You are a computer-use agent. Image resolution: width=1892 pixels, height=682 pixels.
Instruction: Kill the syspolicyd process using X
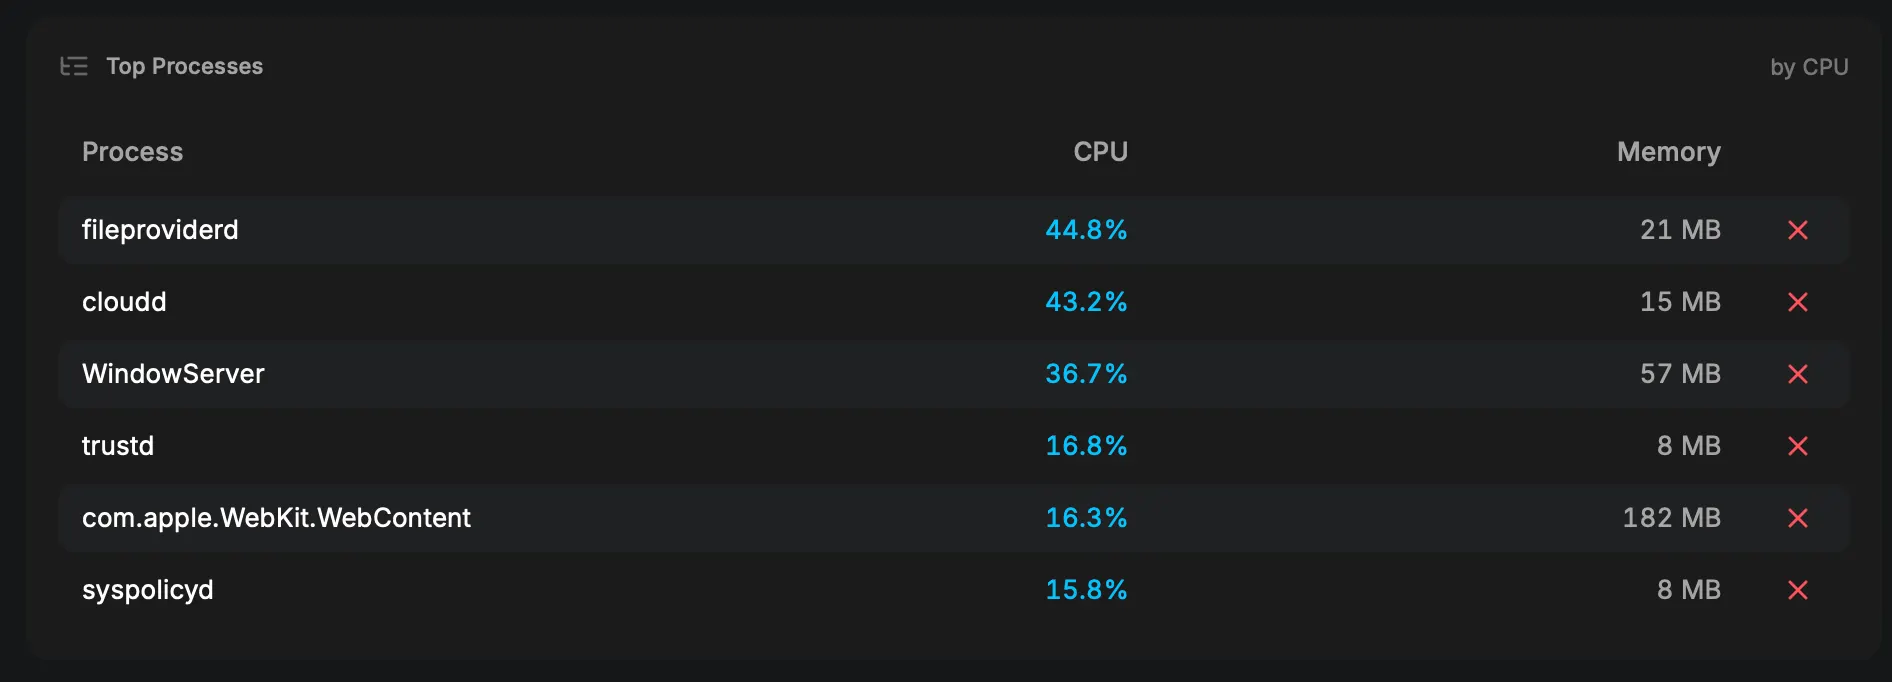[x=1797, y=590]
